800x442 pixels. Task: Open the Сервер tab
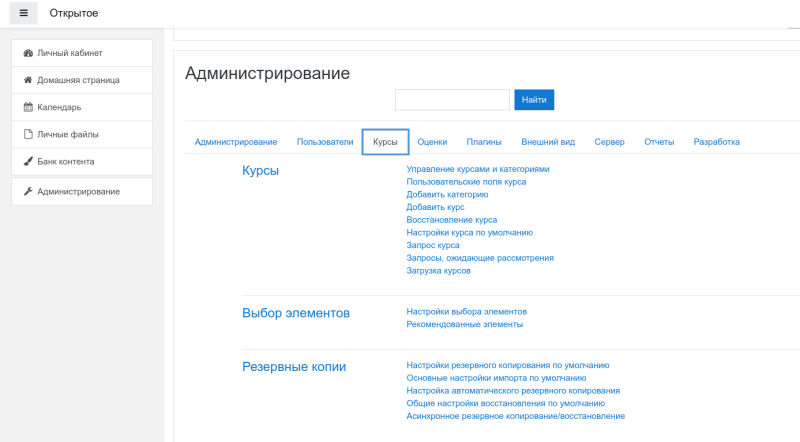point(609,142)
